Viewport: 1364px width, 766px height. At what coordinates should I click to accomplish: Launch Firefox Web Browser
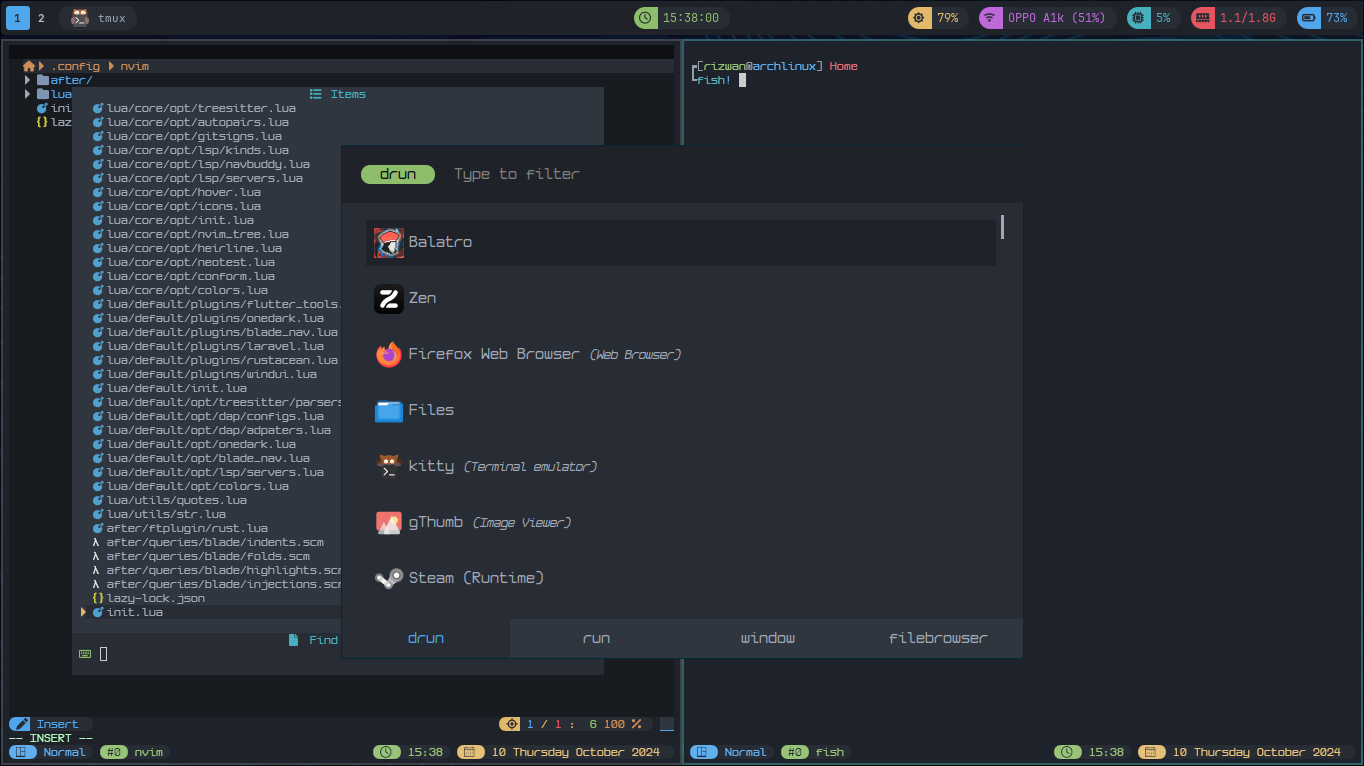[493, 353]
